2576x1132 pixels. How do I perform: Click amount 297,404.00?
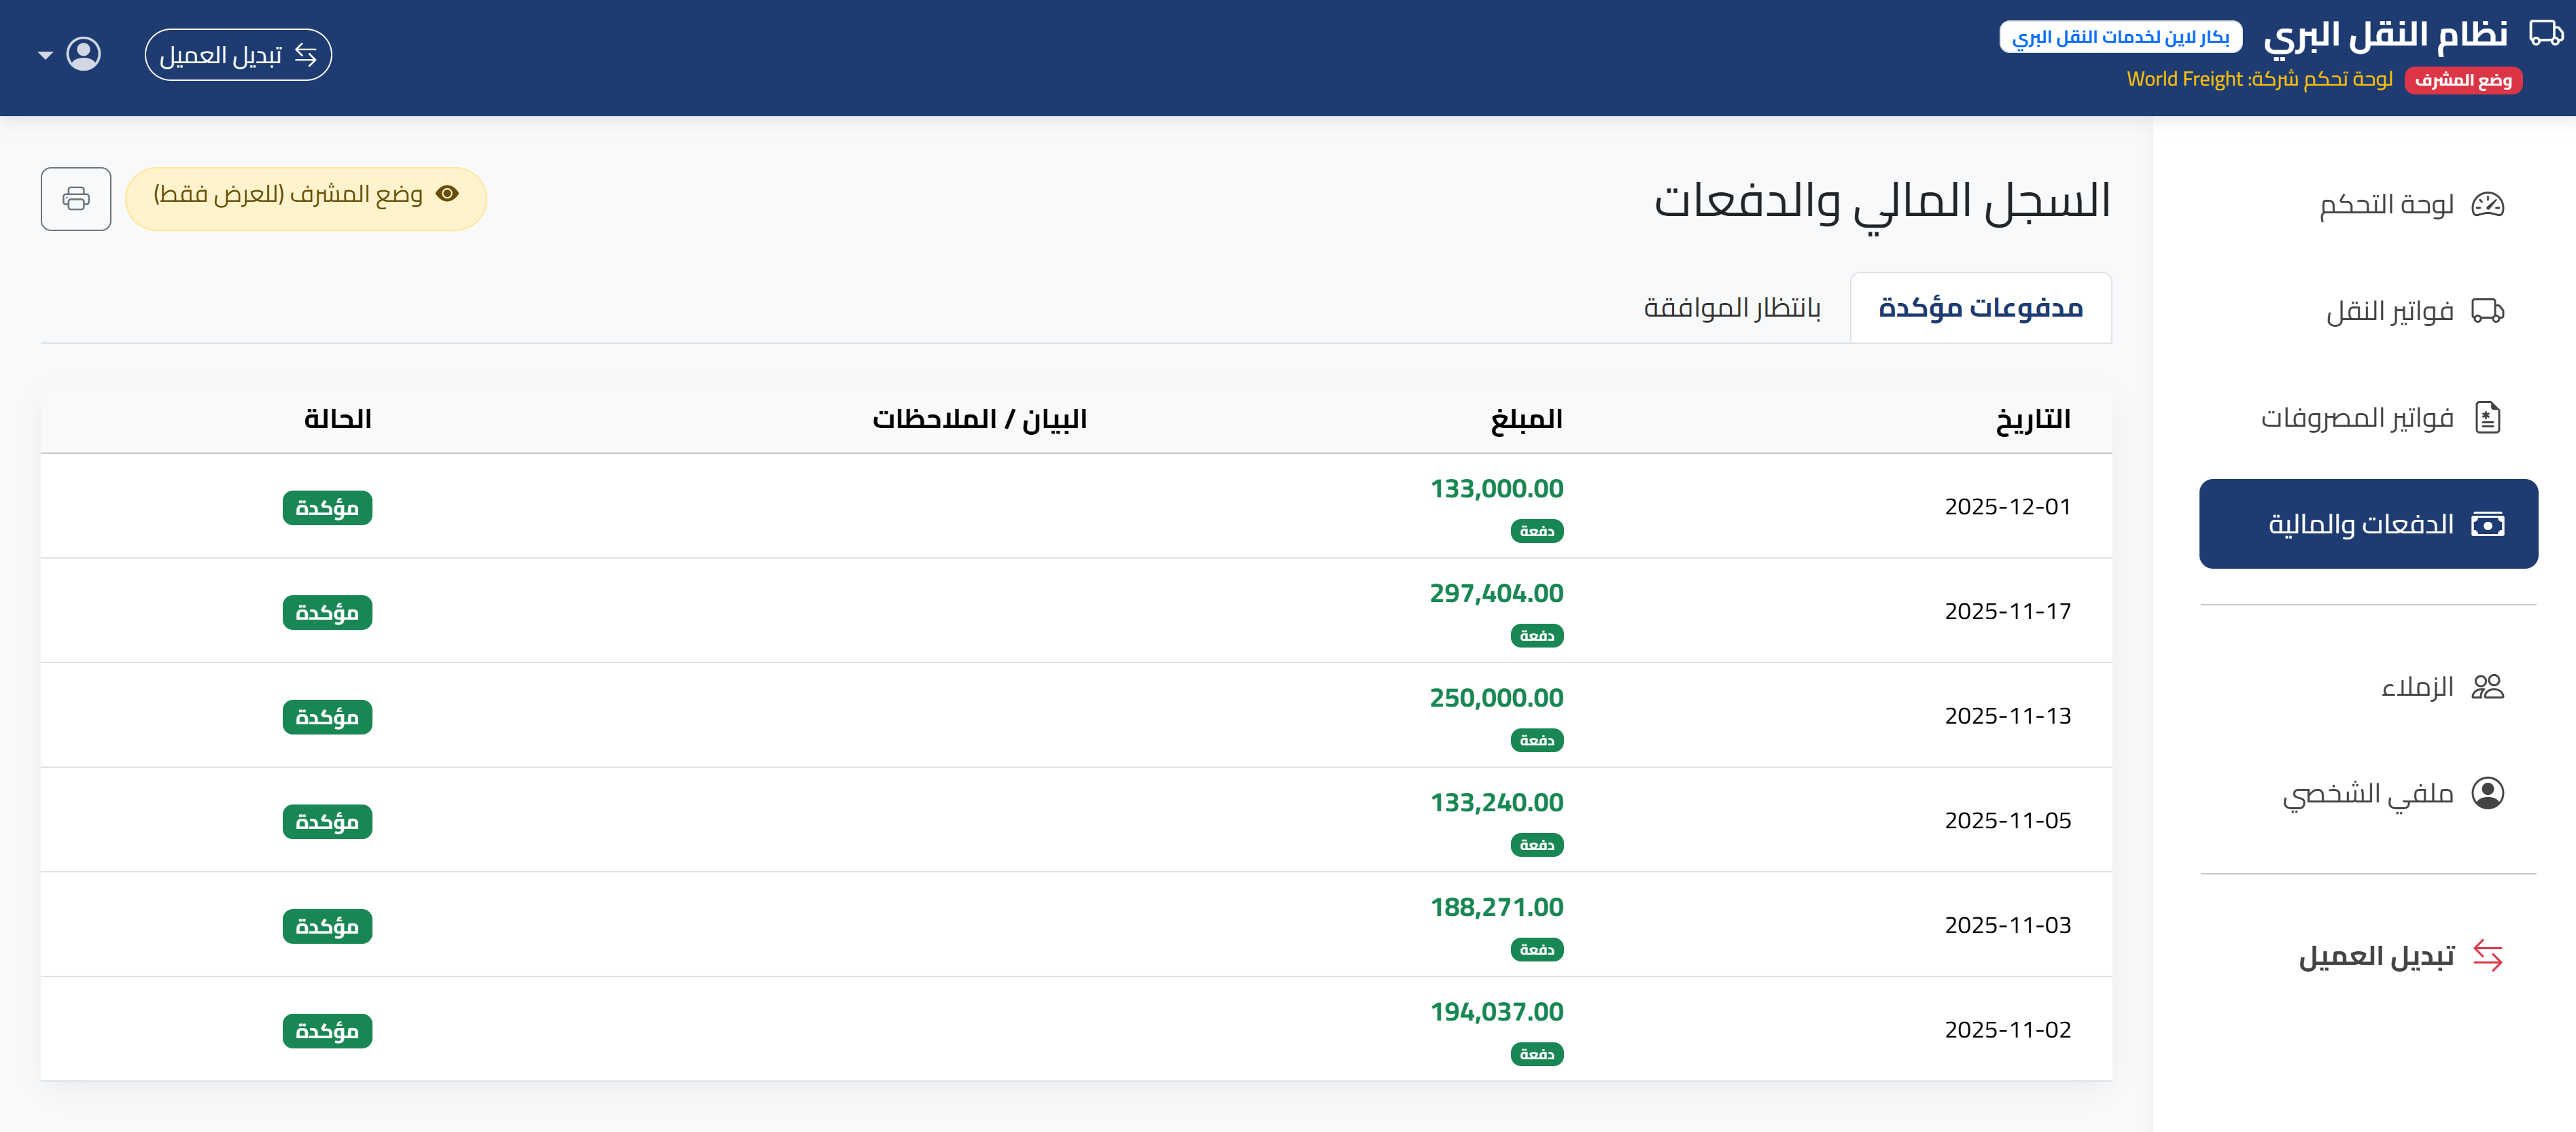[x=1496, y=593]
